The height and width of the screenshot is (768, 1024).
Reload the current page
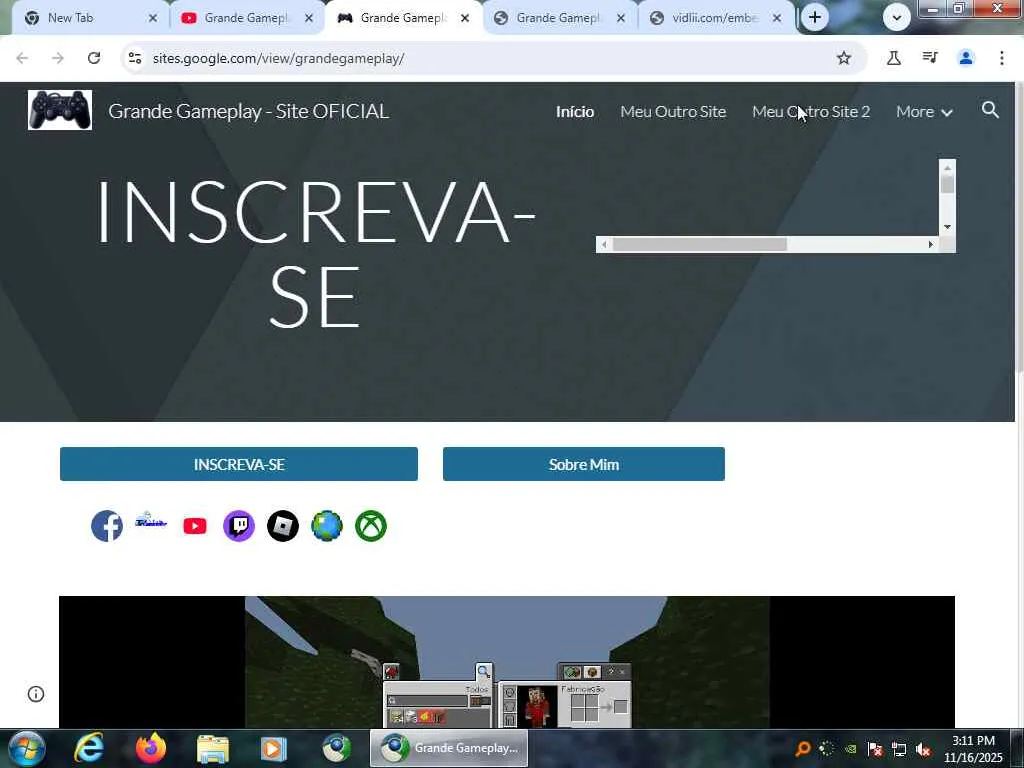pyautogui.click(x=94, y=58)
